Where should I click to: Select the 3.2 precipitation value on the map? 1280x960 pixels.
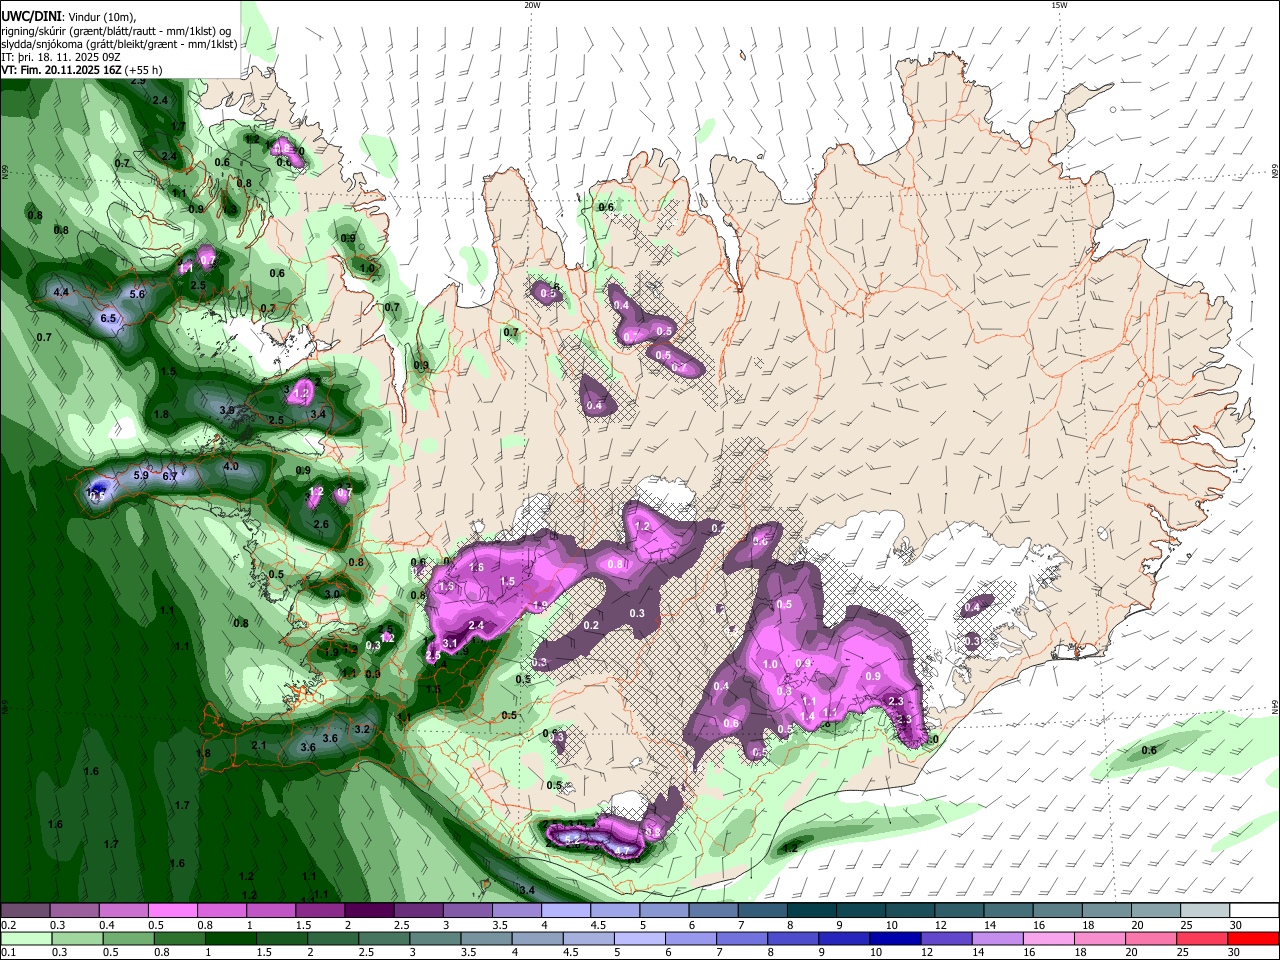point(363,729)
